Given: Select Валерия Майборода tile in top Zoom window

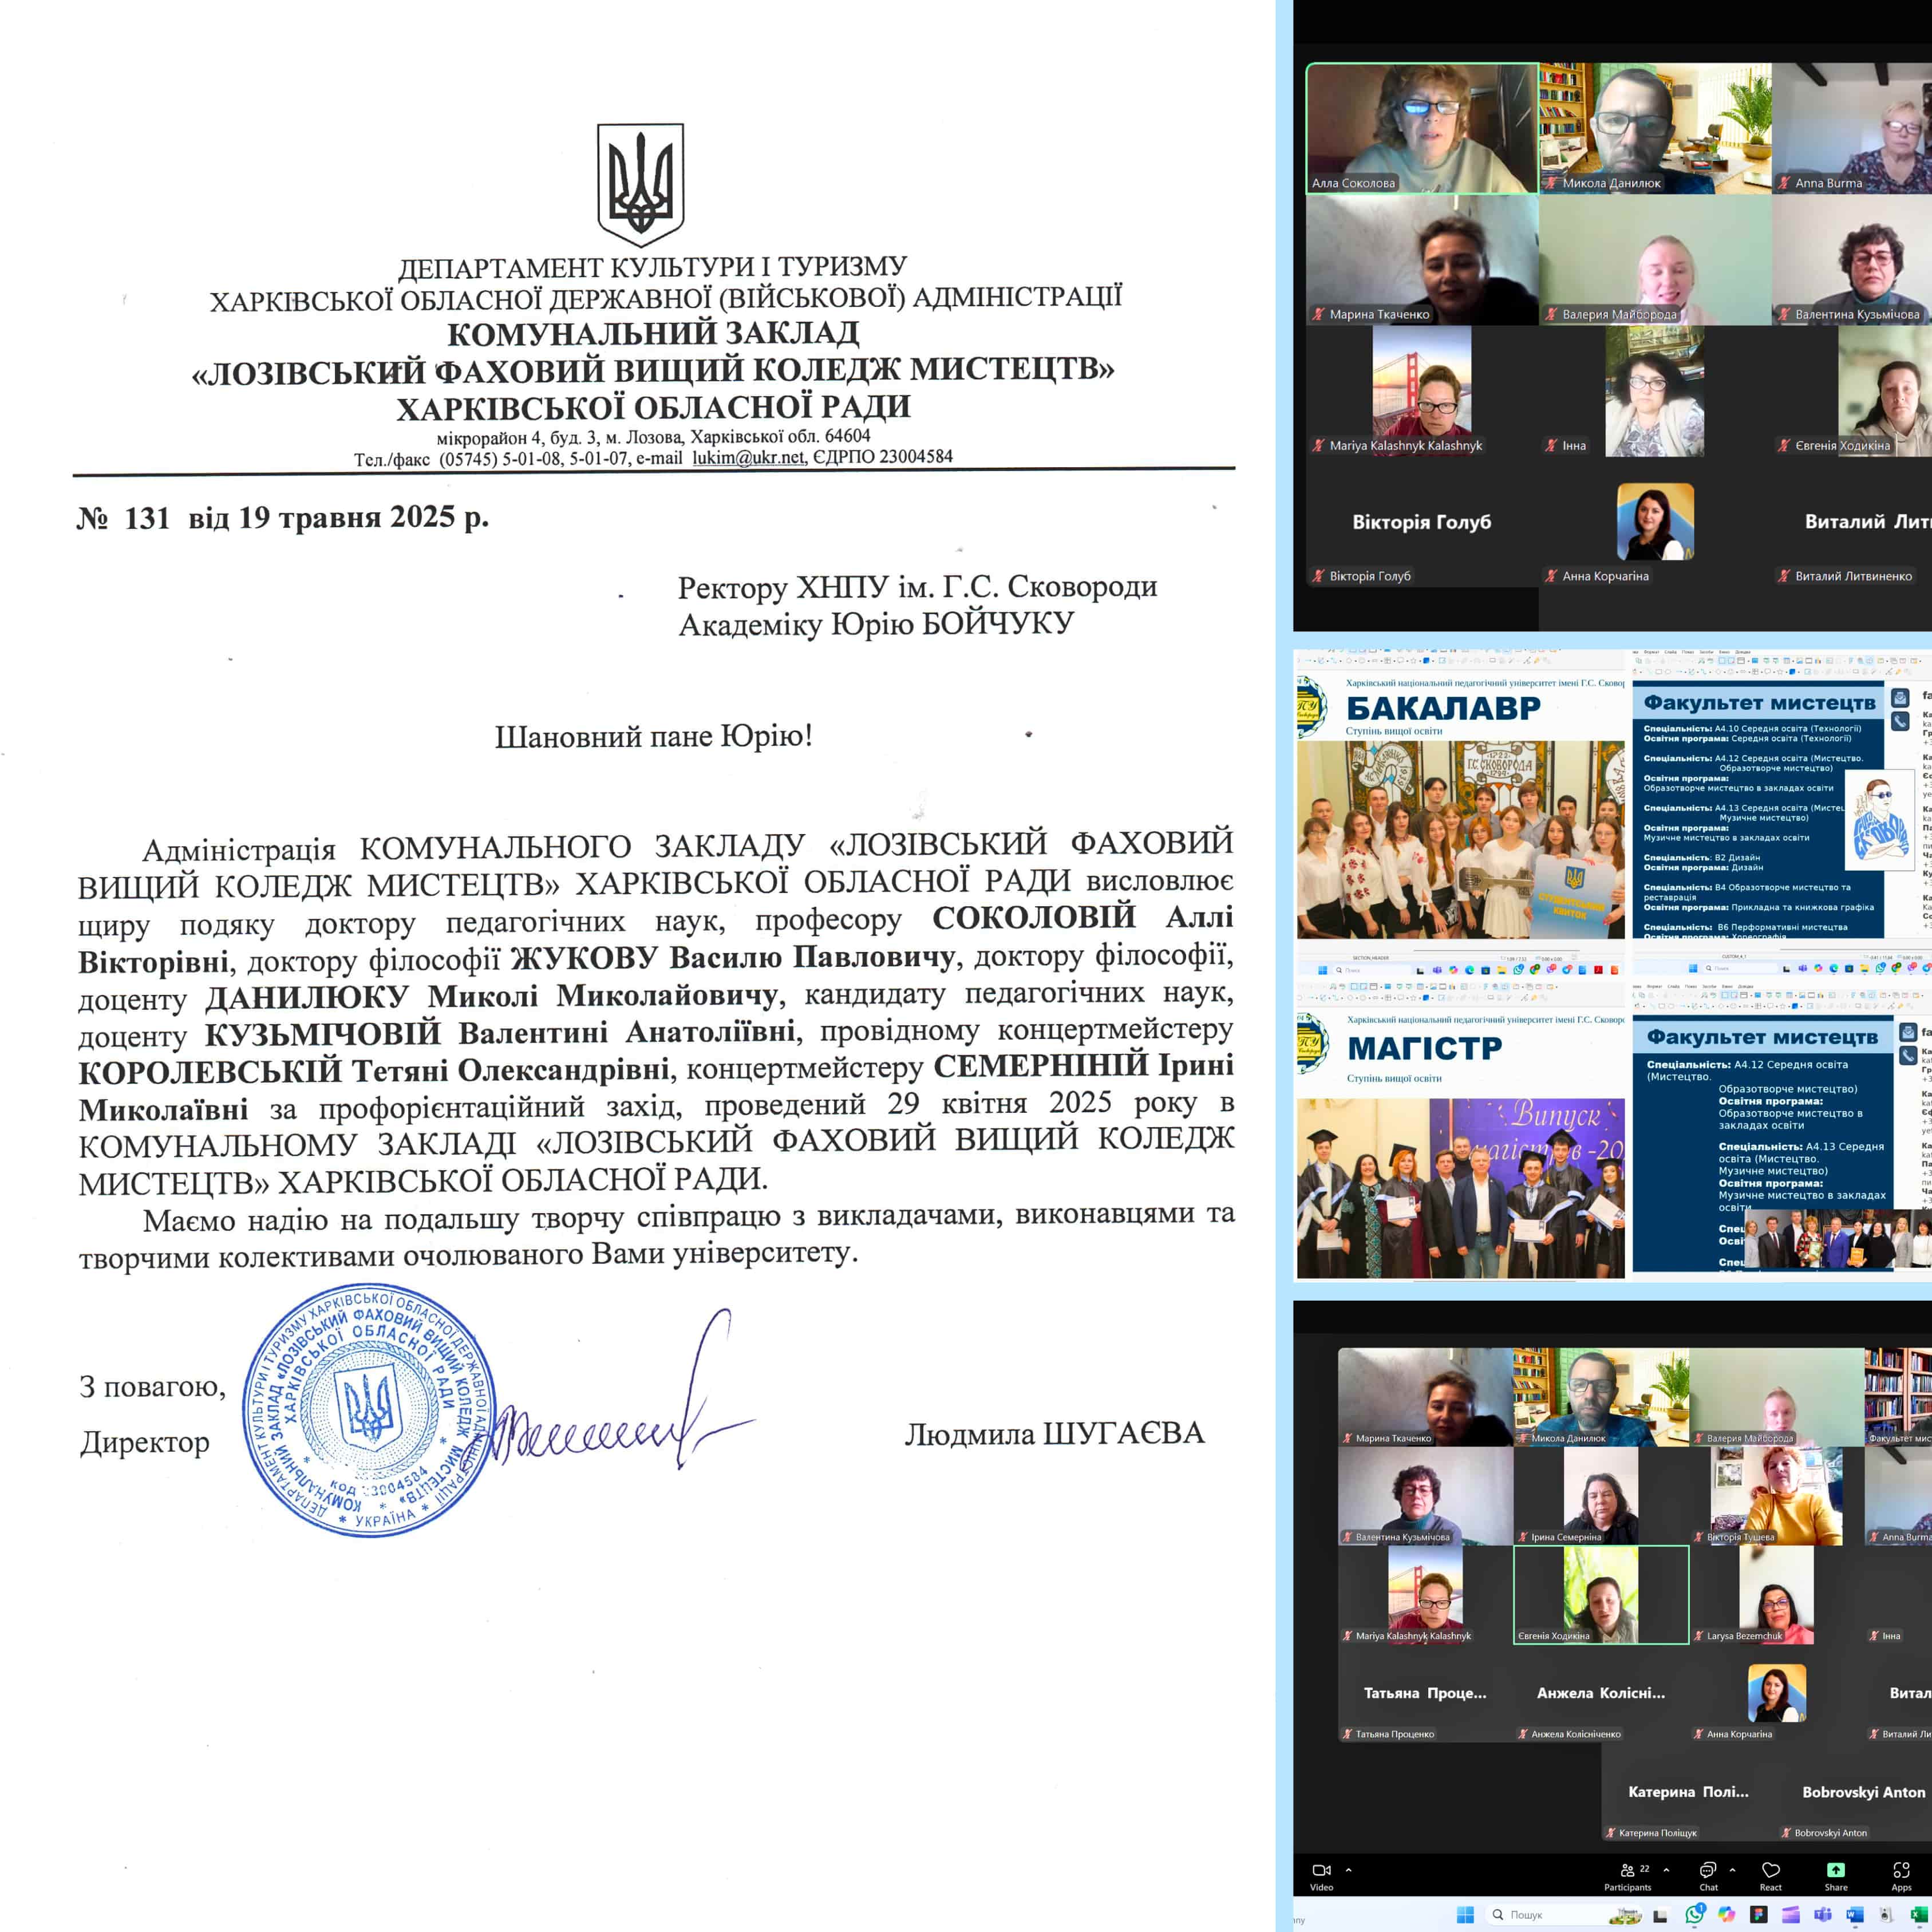Looking at the screenshot, I should click(1655, 259).
